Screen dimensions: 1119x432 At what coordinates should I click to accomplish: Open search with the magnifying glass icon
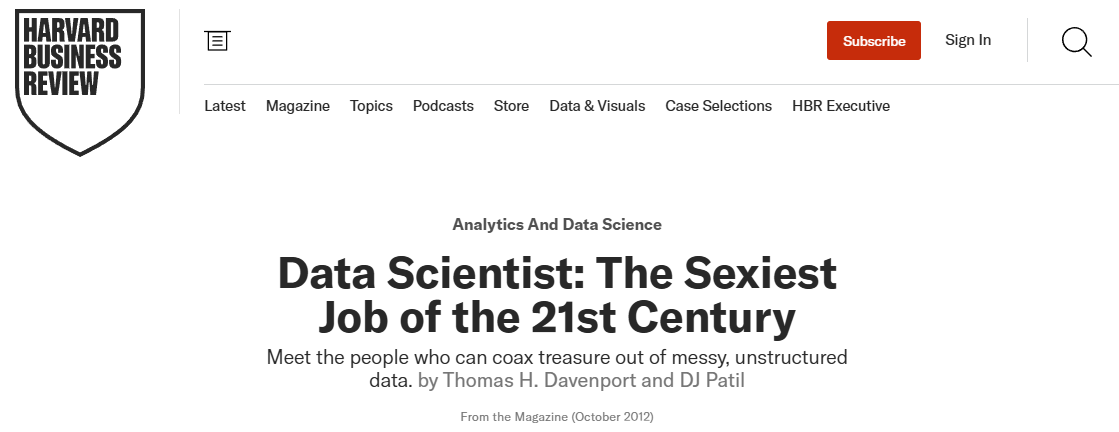coord(1076,41)
